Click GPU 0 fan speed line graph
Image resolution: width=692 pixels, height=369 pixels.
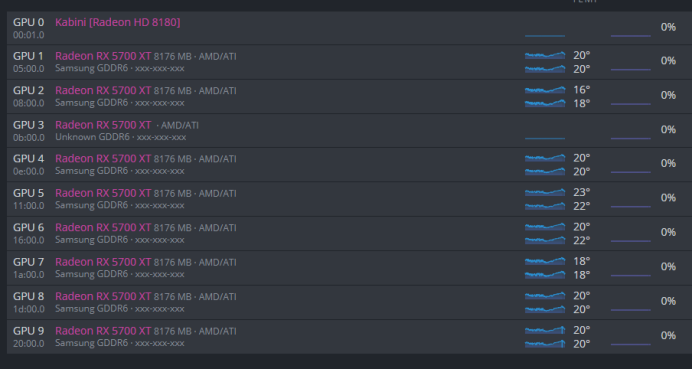pos(631,36)
